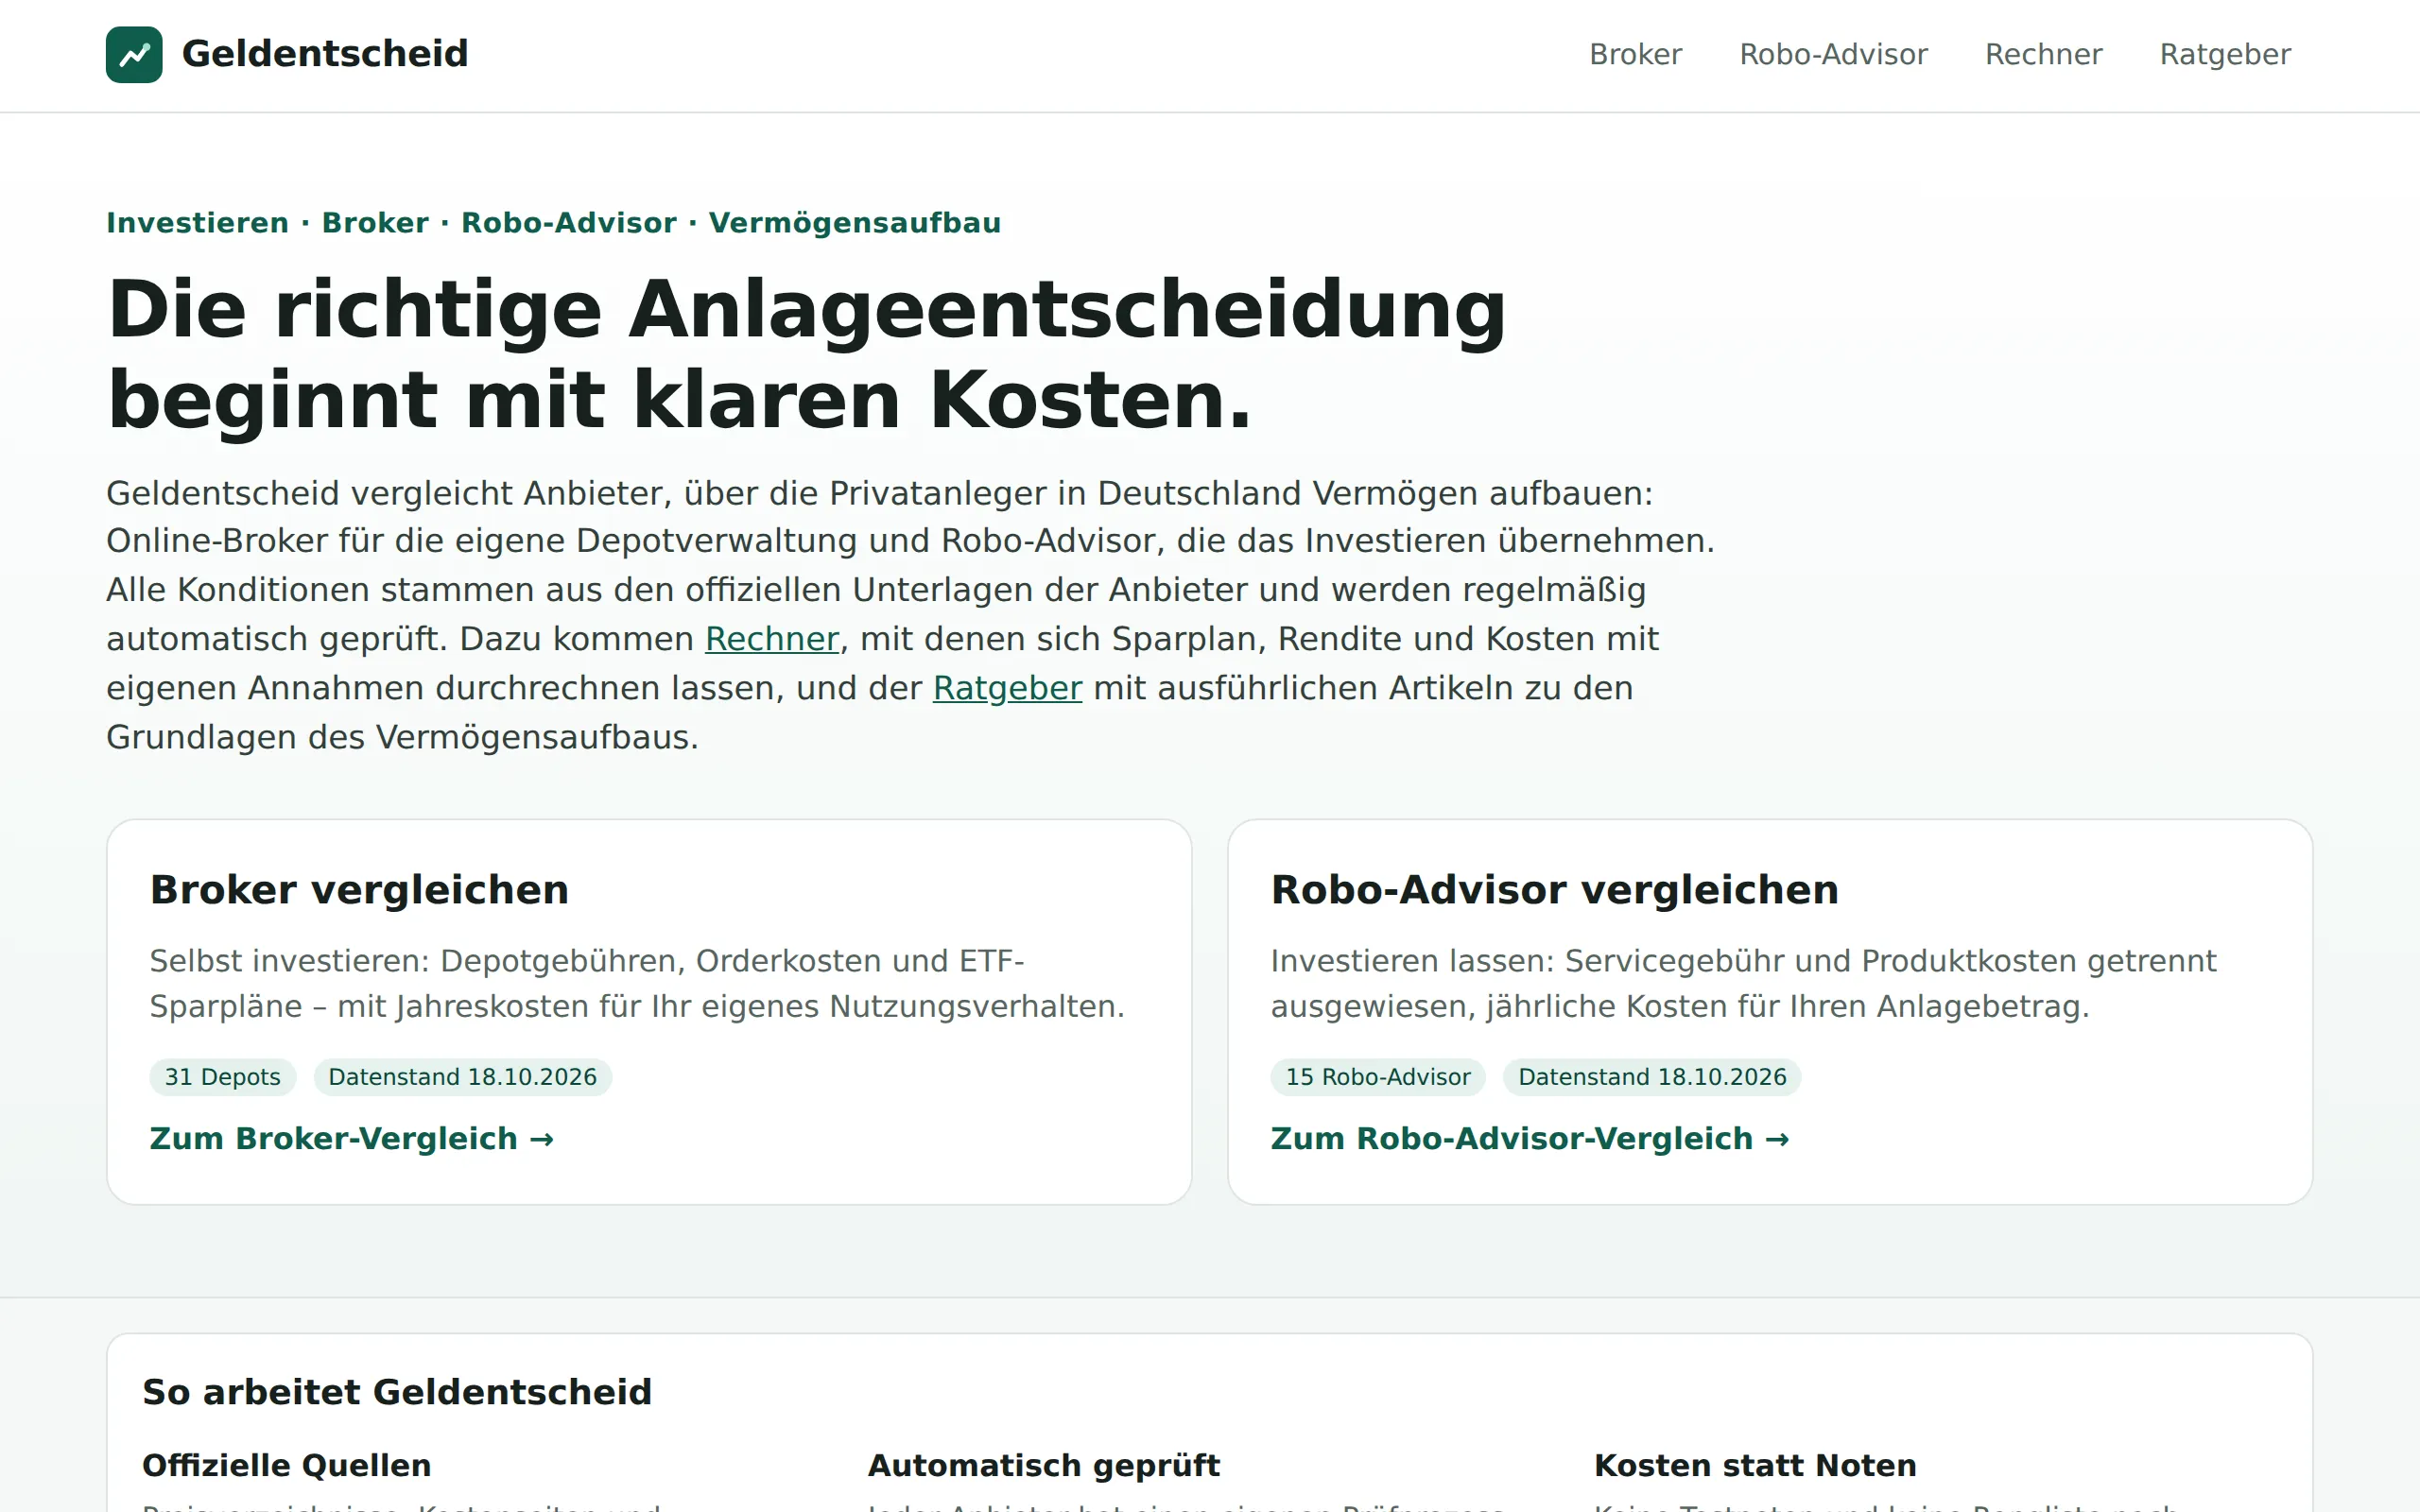Click the green tagline Investieren · Broker line
Screen dimensions: 2420x1512
coord(554,223)
